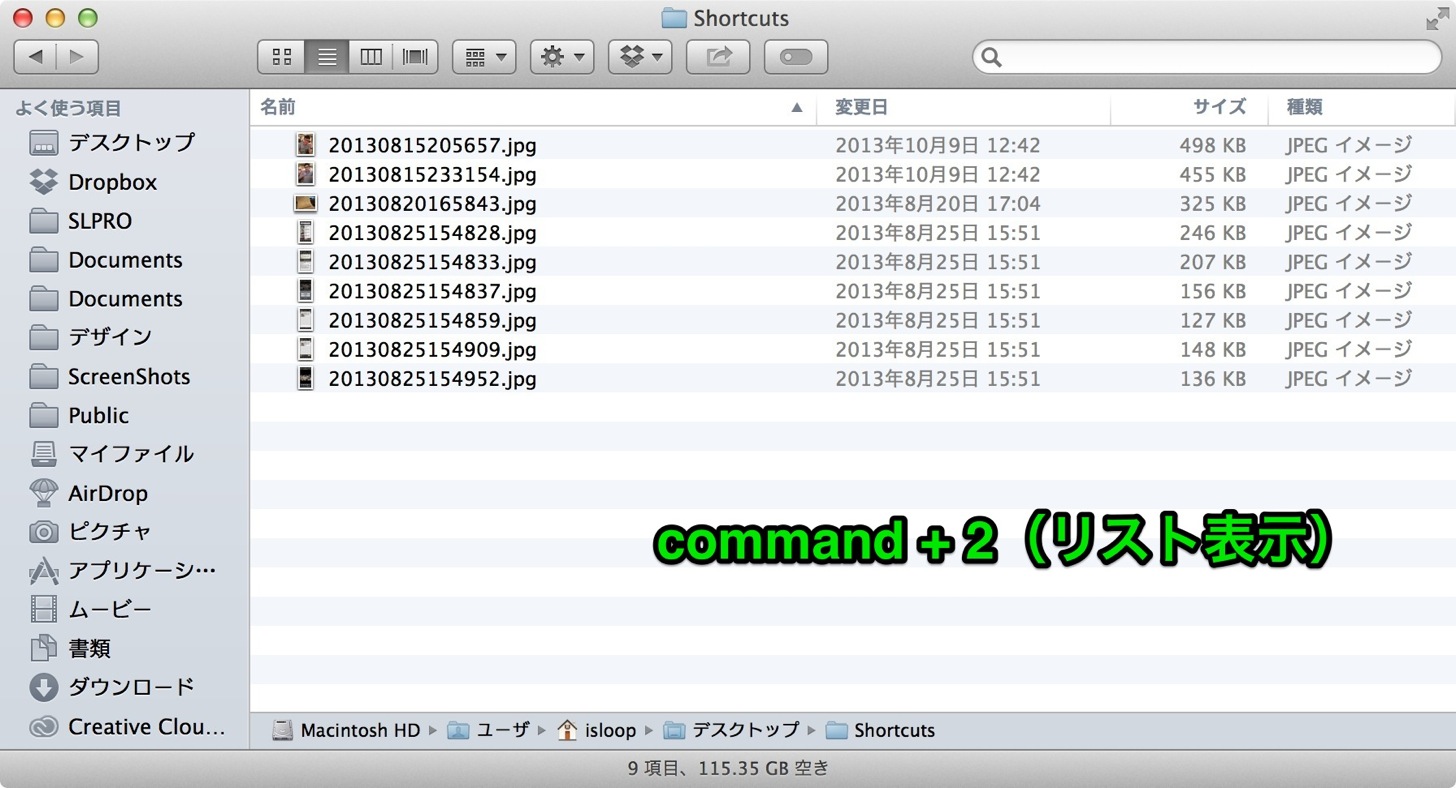The image size is (1456, 788).
Task: Switch to icon view
Action: click(x=281, y=57)
